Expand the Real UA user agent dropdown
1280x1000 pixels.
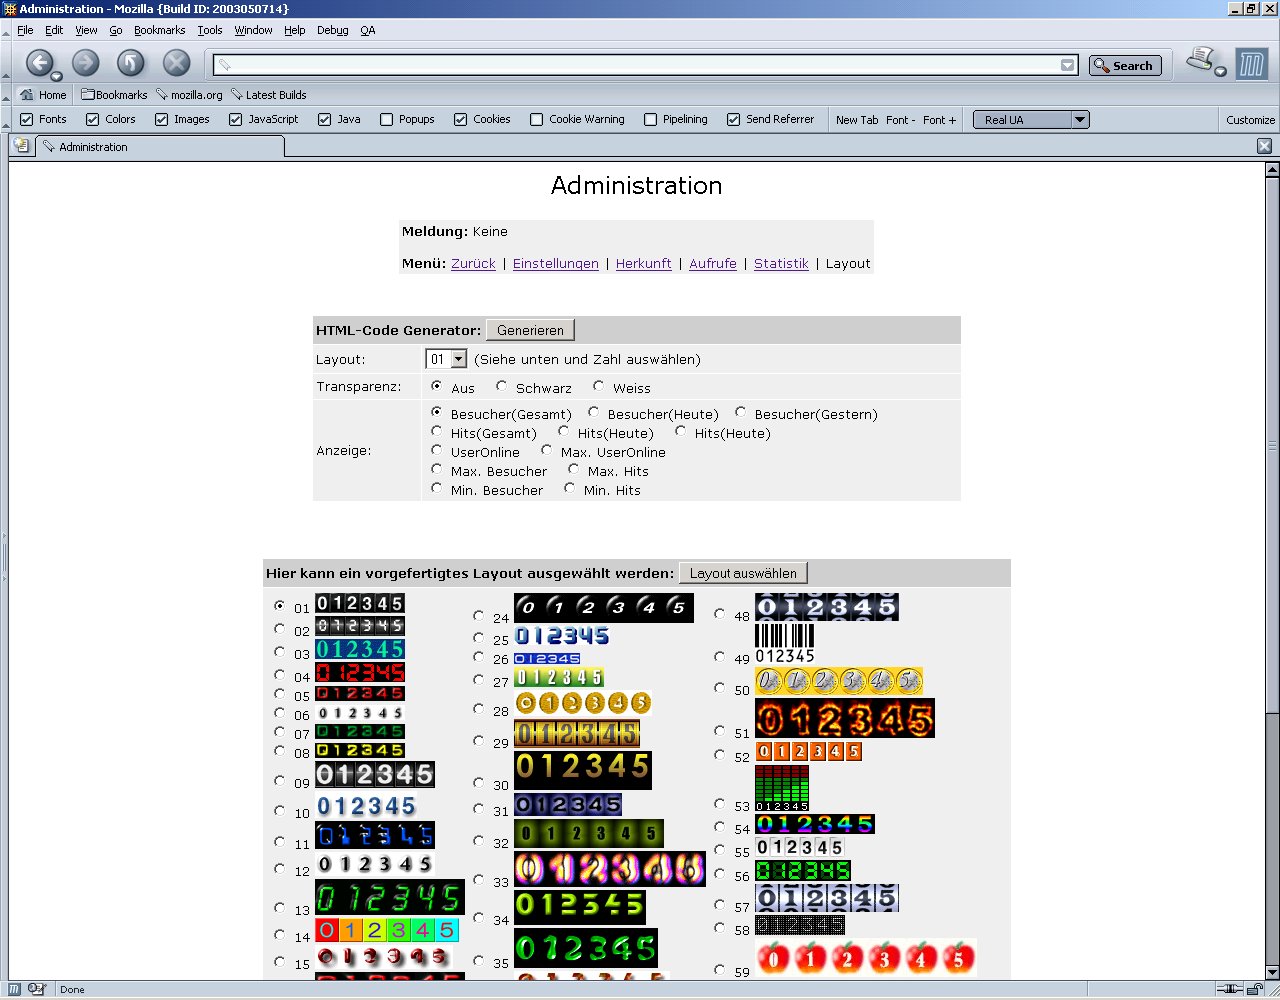tap(1079, 120)
